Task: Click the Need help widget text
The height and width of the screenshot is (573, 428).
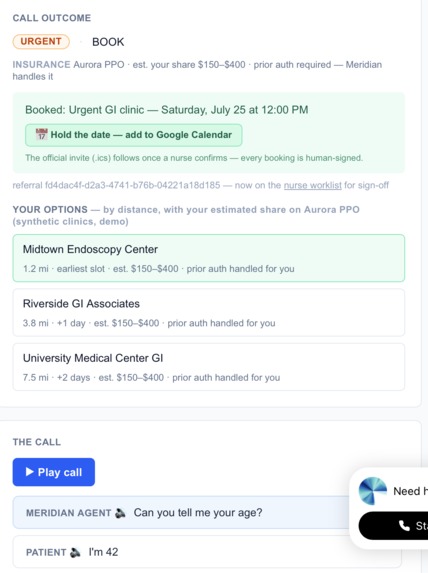Action: (410, 491)
